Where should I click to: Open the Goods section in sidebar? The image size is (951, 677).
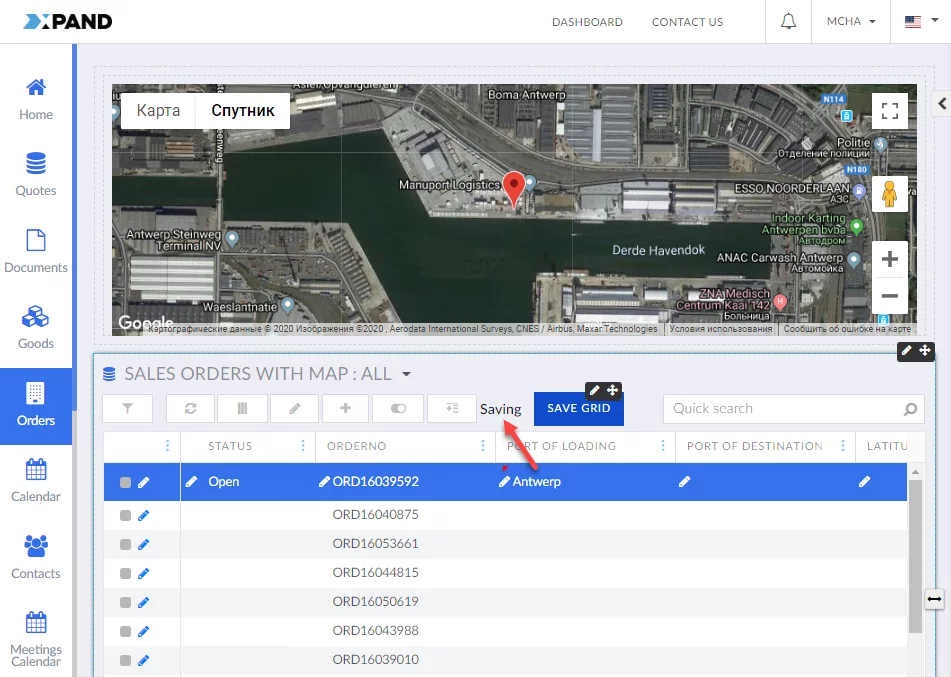(x=36, y=329)
